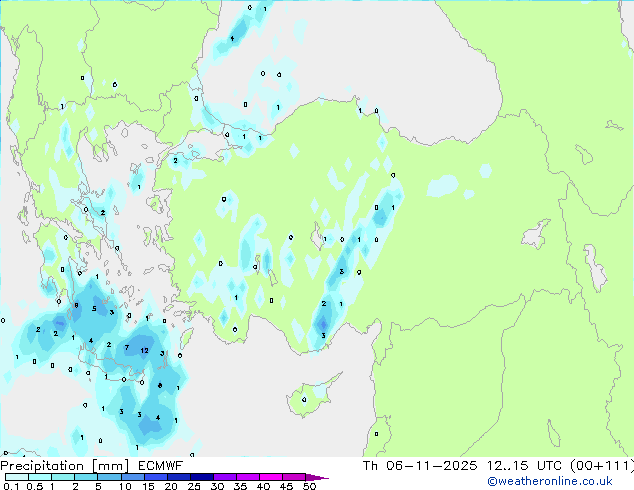Choose the 10–15 mm legend color swatch

(132, 477)
